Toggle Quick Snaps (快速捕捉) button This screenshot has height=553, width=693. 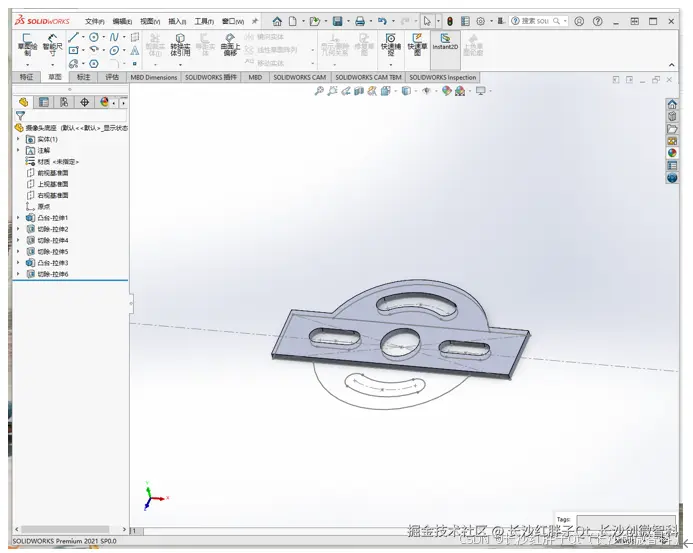(390, 44)
